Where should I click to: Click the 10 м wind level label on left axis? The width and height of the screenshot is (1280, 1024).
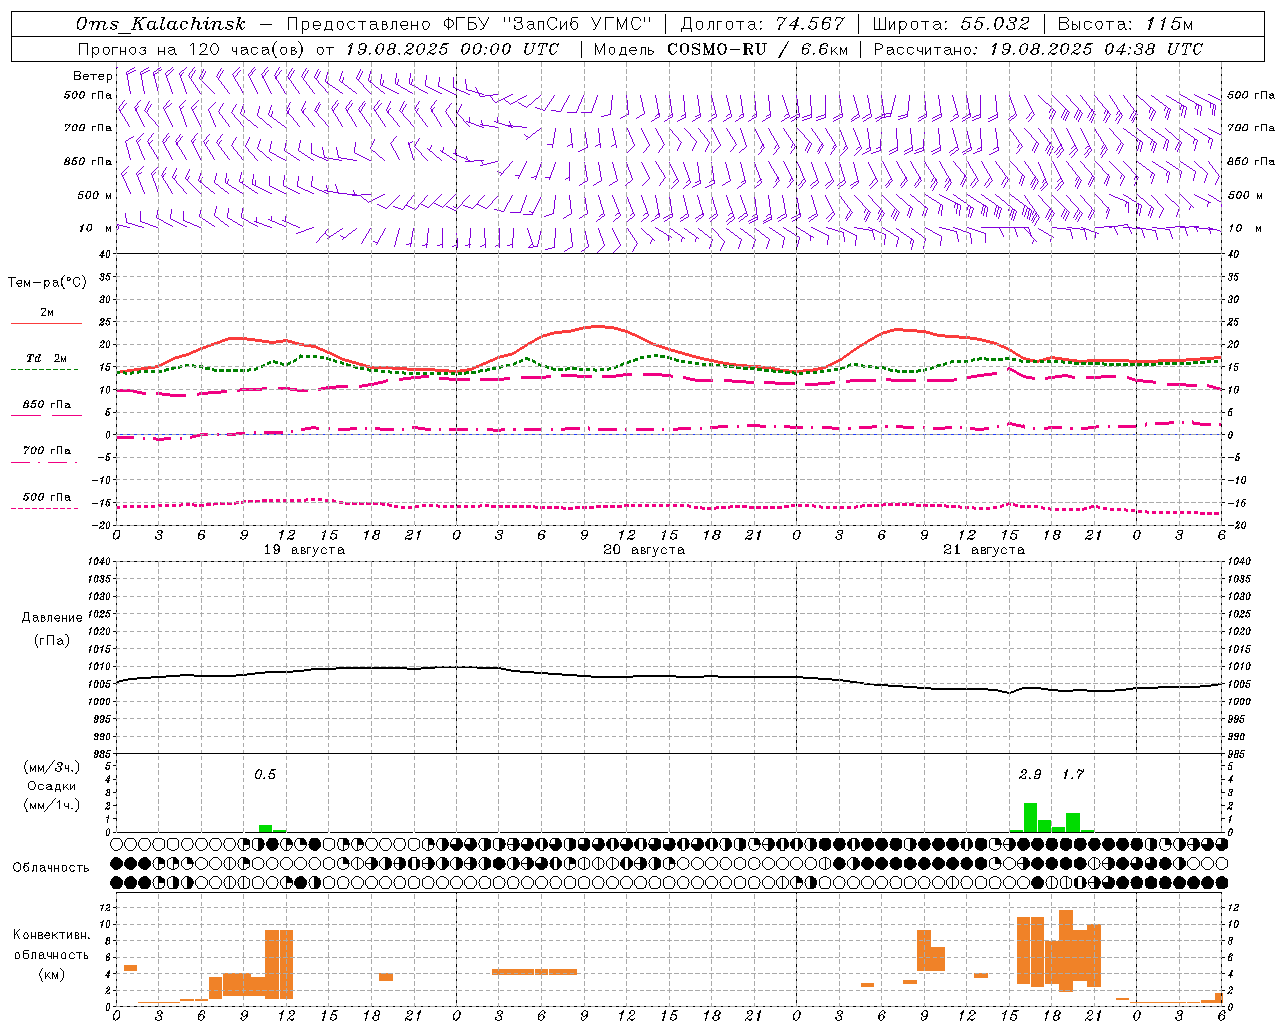96,228
